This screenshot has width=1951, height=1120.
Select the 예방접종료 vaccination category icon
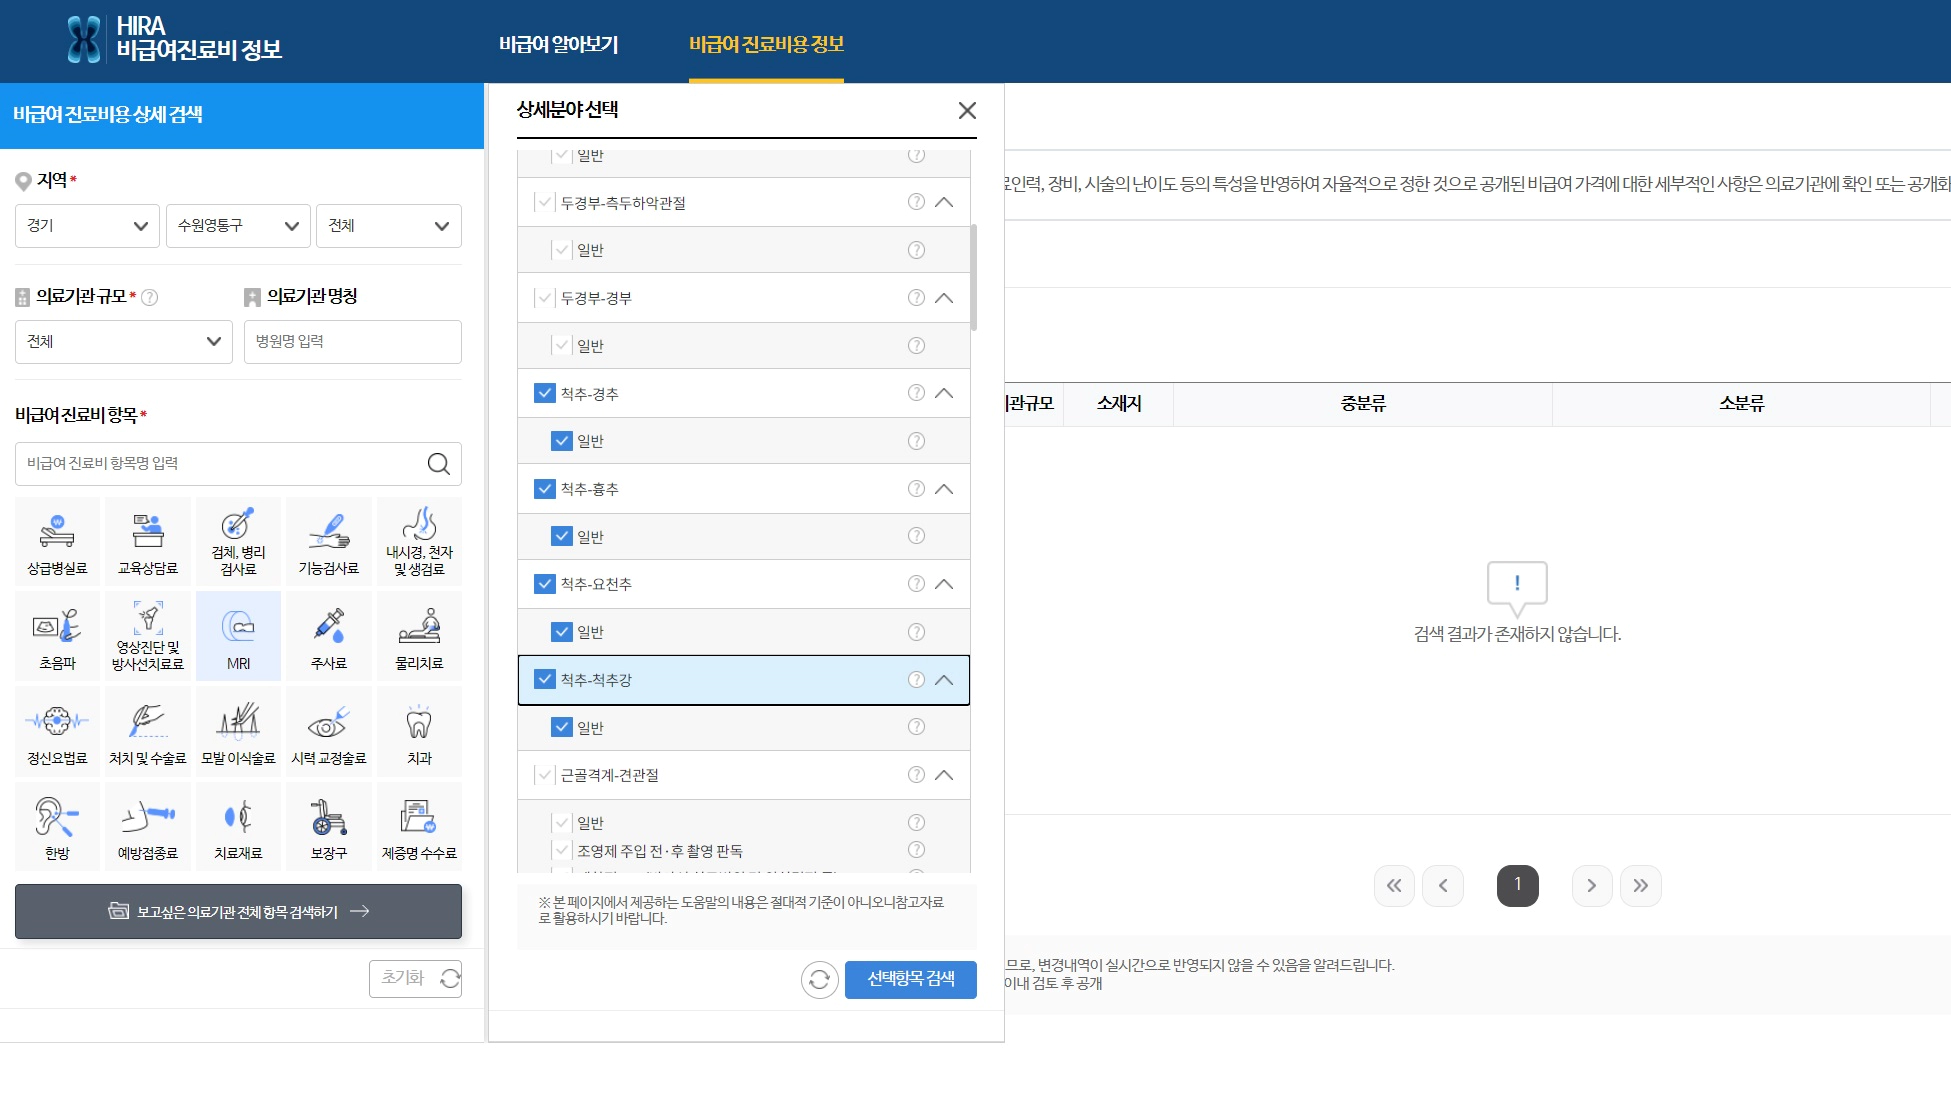(x=148, y=827)
